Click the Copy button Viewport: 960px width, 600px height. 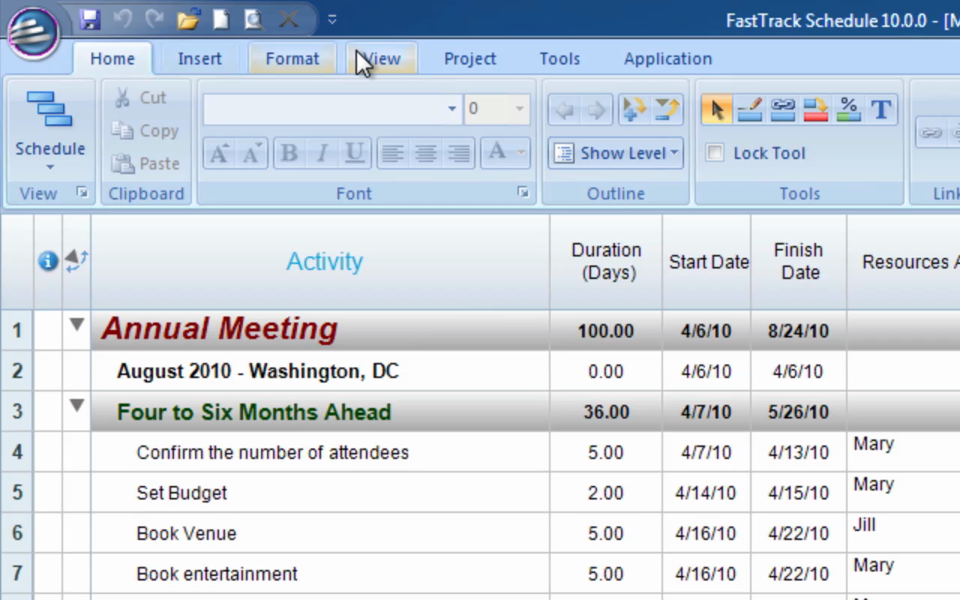coord(146,131)
